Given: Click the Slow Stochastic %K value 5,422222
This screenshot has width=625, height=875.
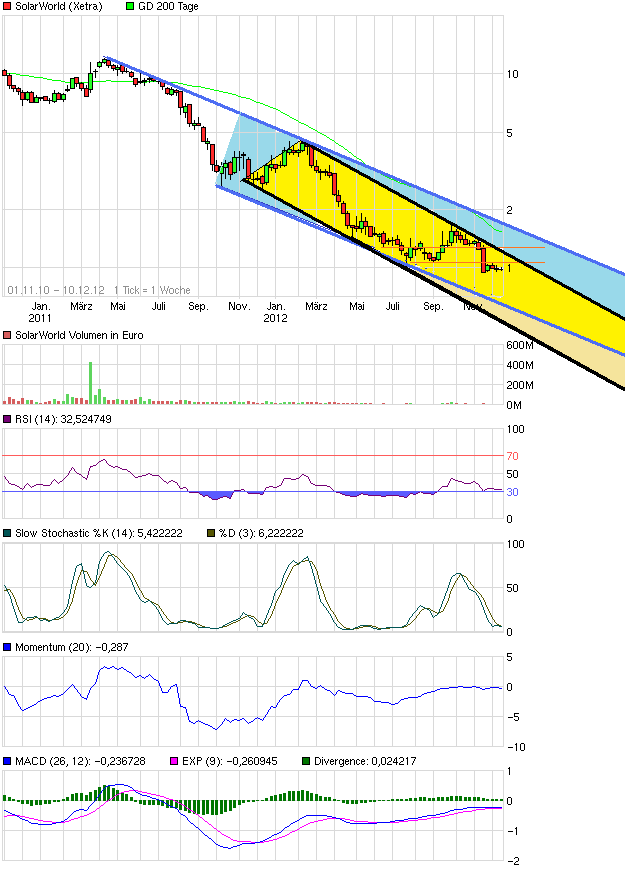Looking at the screenshot, I should 158,533.
